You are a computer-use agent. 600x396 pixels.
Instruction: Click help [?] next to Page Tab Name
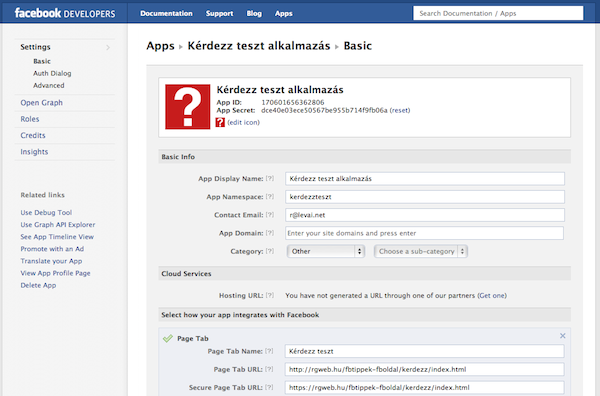[x=269, y=351]
